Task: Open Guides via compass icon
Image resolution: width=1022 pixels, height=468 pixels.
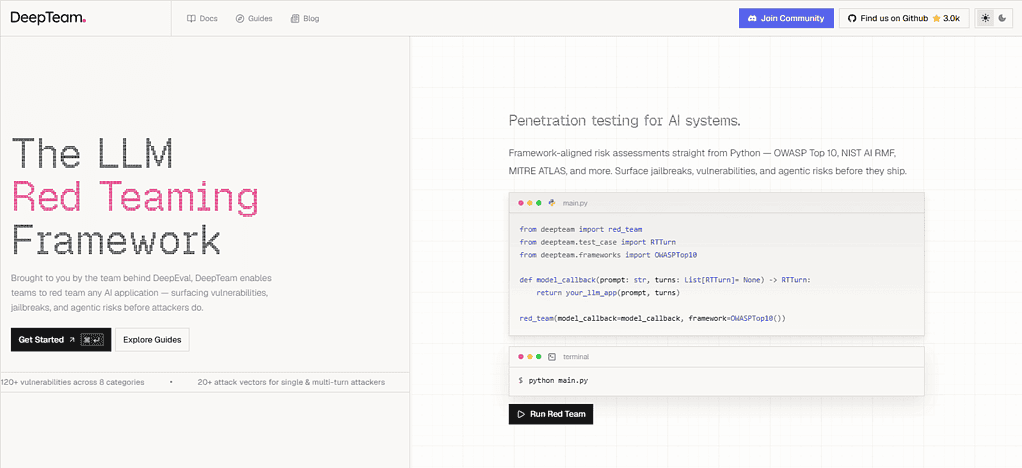Action: (x=240, y=19)
